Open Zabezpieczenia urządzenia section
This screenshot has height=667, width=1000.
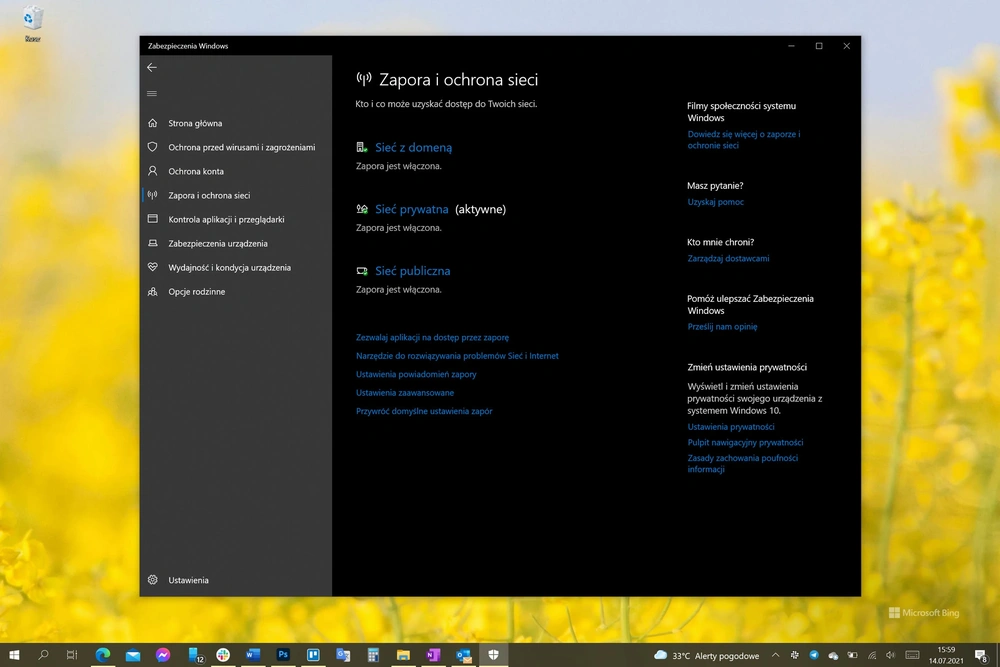(217, 244)
